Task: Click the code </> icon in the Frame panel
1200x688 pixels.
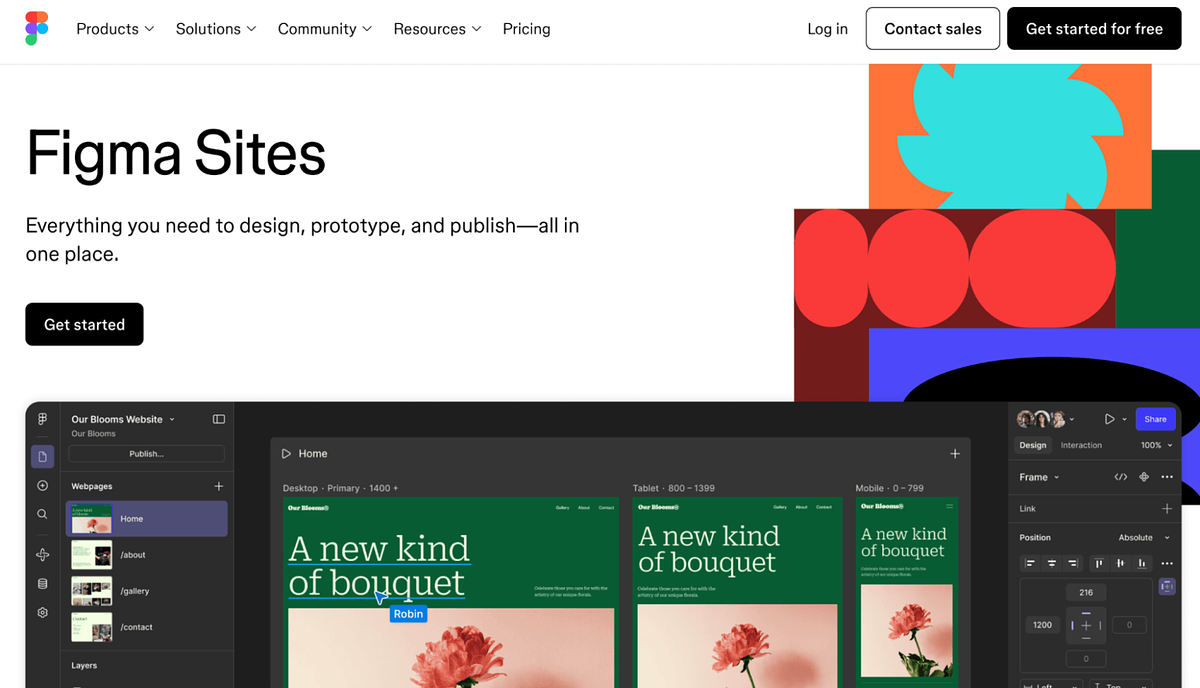Action: pyautogui.click(x=1120, y=477)
